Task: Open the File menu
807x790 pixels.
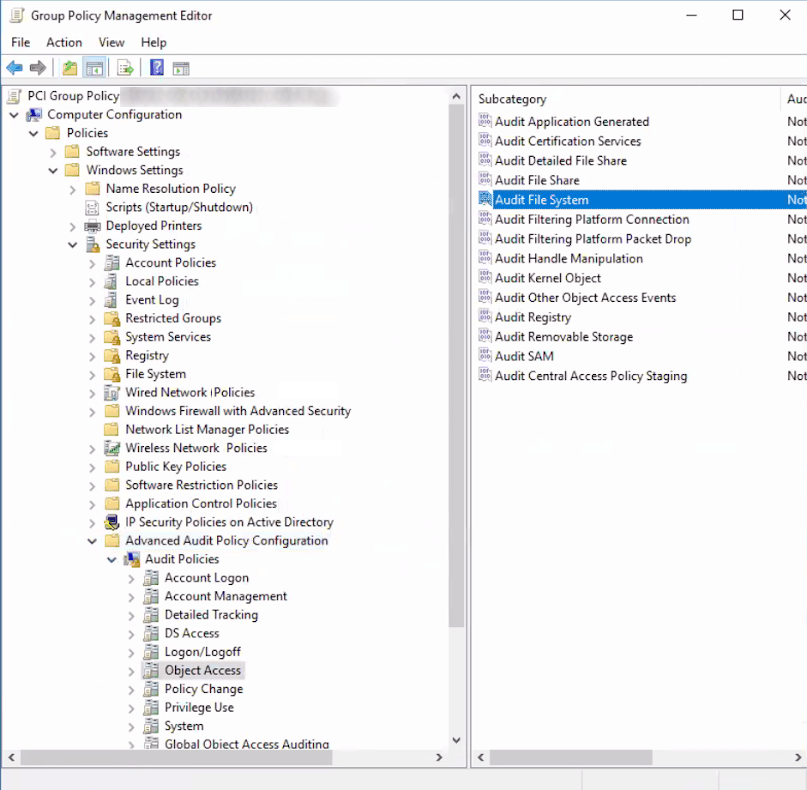Action: point(21,42)
